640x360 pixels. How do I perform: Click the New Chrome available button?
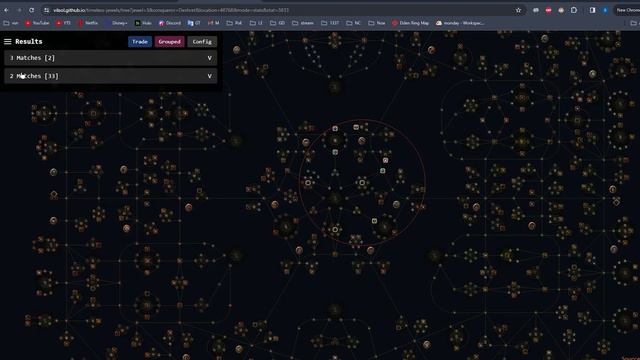(628, 10)
